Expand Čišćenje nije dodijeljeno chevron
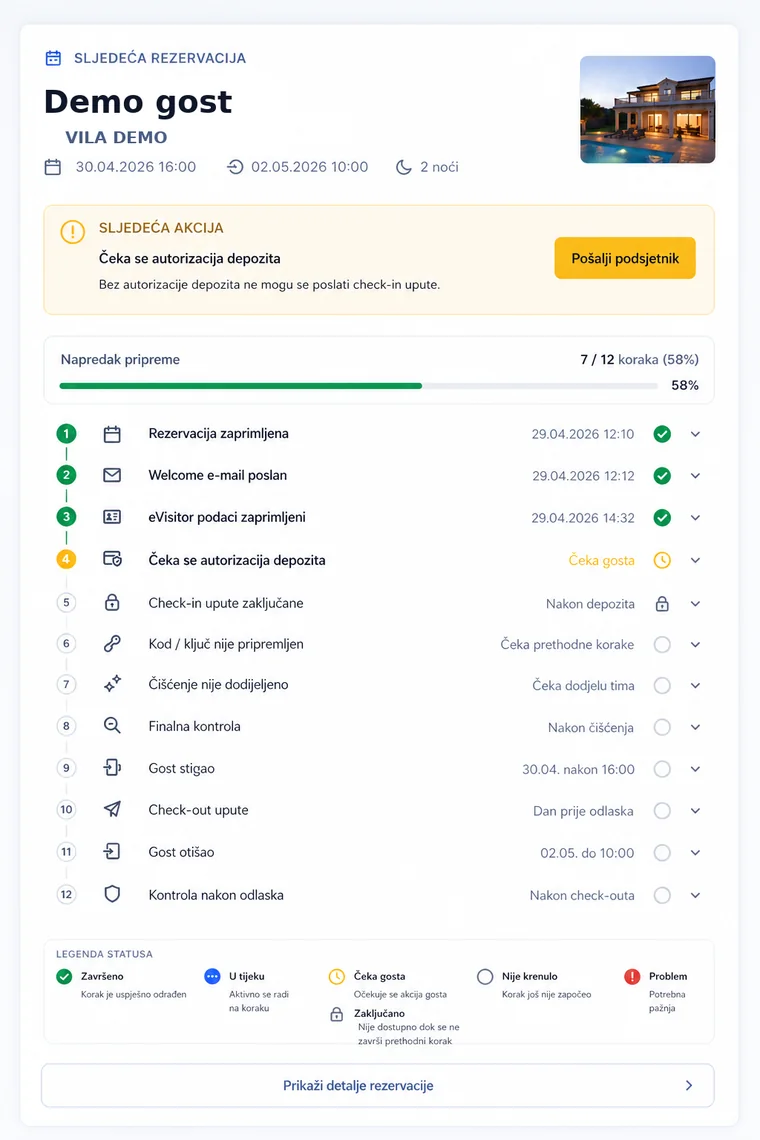The width and height of the screenshot is (760, 1140). coord(695,686)
